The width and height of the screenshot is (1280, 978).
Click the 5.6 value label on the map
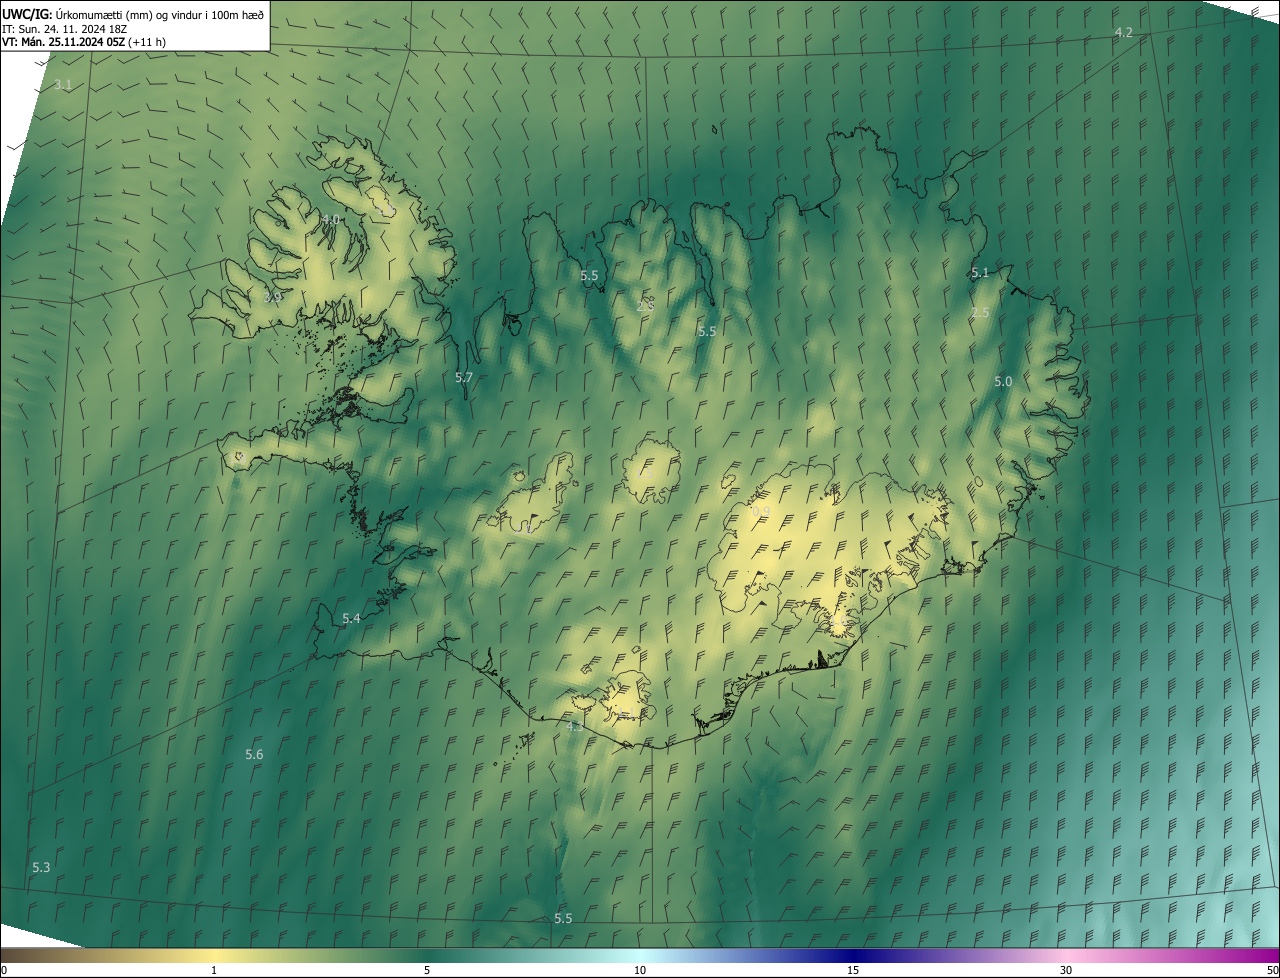[254, 754]
